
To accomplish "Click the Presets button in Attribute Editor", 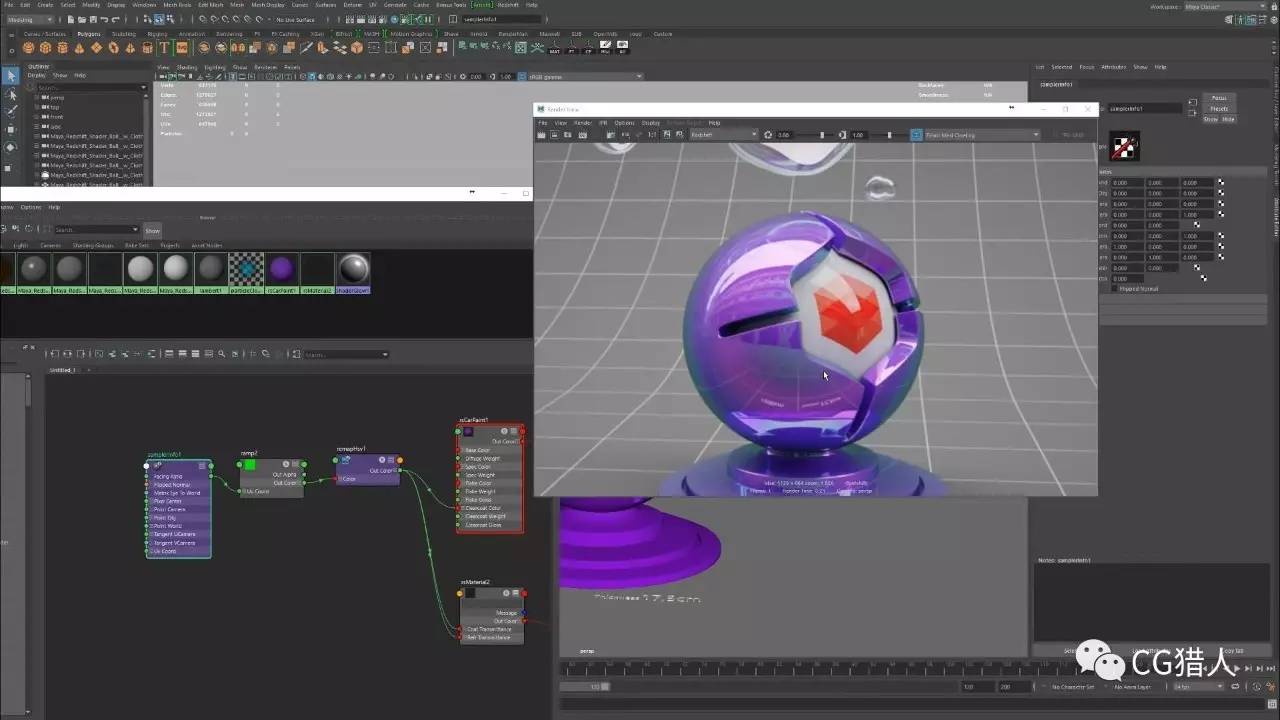I will pyautogui.click(x=1219, y=108).
